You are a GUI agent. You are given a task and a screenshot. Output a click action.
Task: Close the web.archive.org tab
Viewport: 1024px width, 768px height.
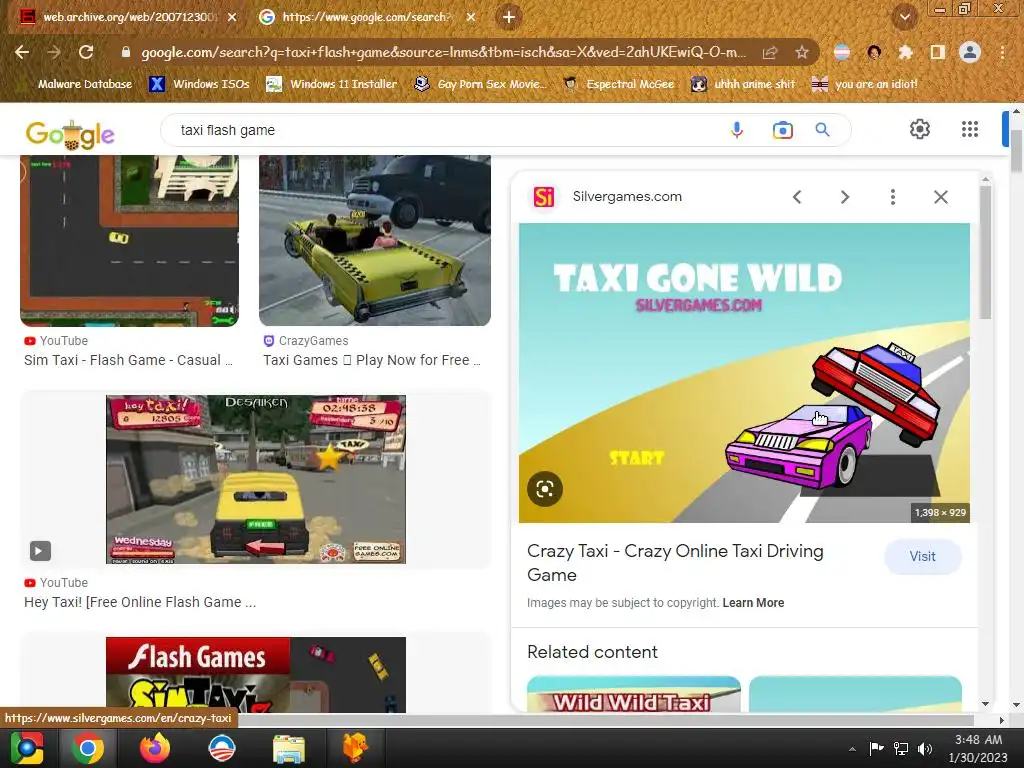tap(232, 17)
